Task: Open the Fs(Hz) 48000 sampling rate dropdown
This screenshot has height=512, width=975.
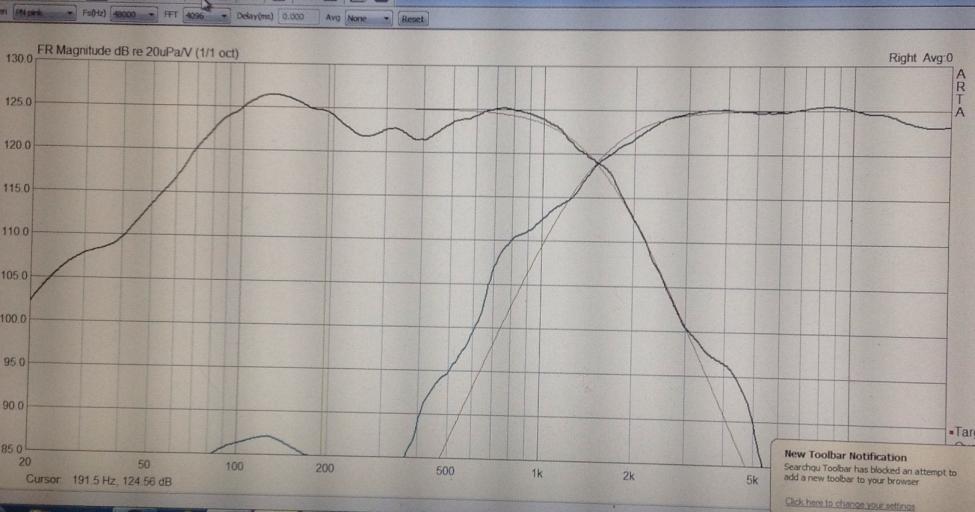Action: click(x=133, y=14)
